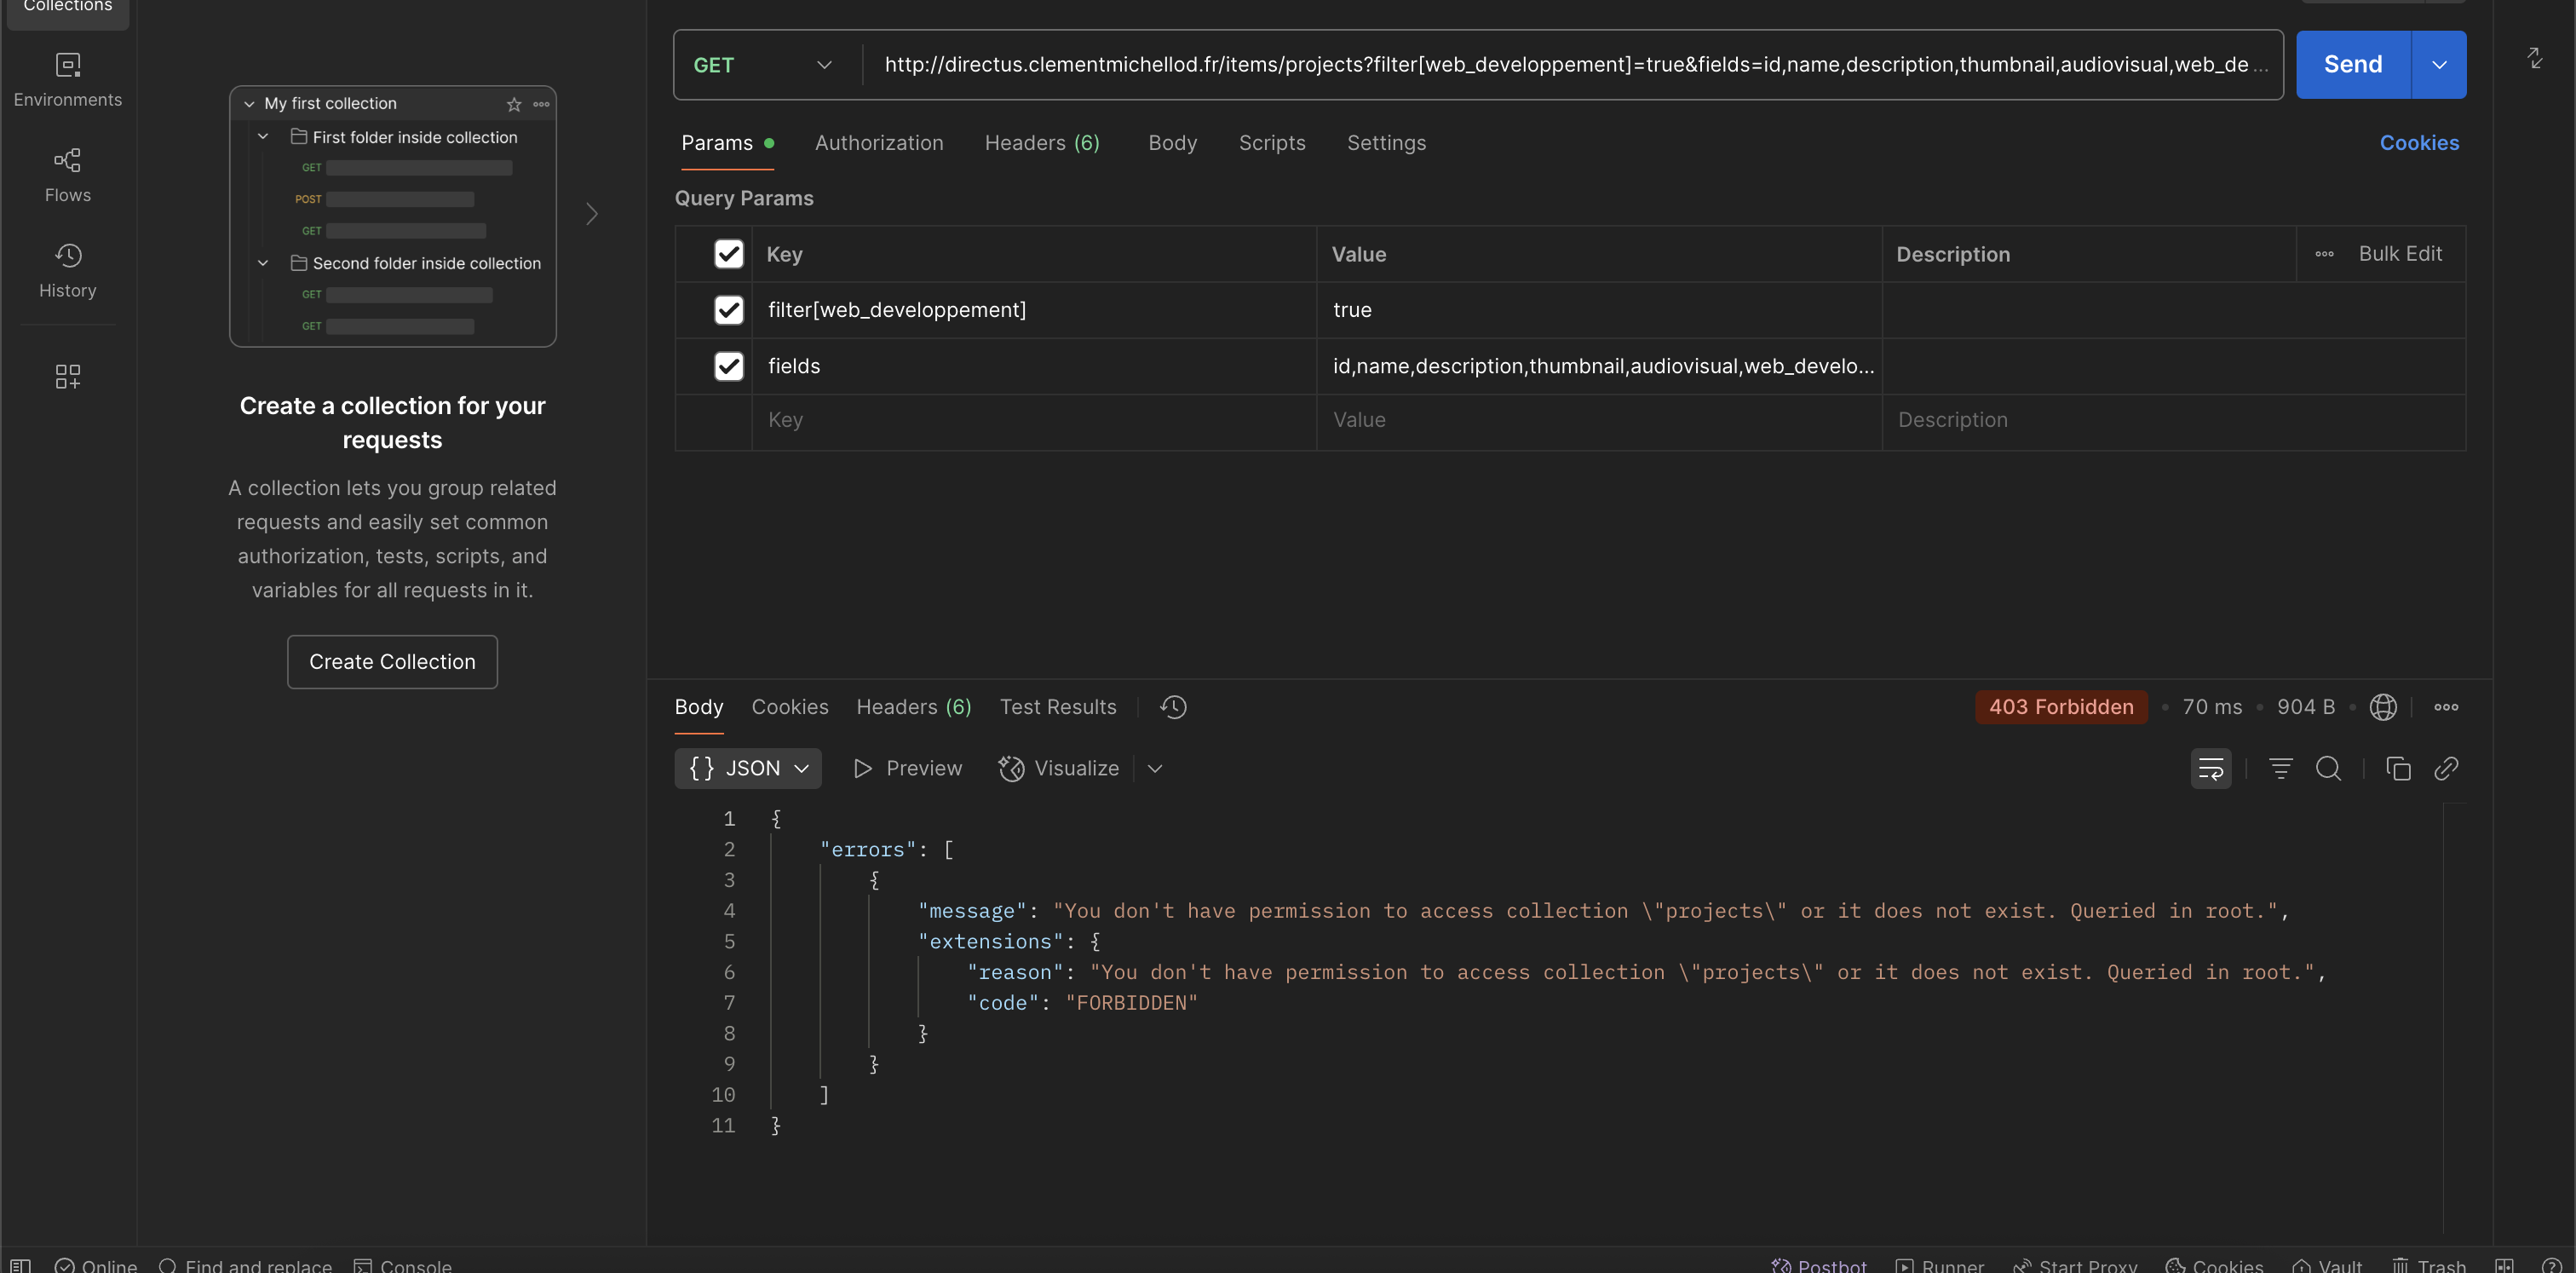Toggle line wrap in response body
The height and width of the screenshot is (1273, 2576).
coord(2211,768)
